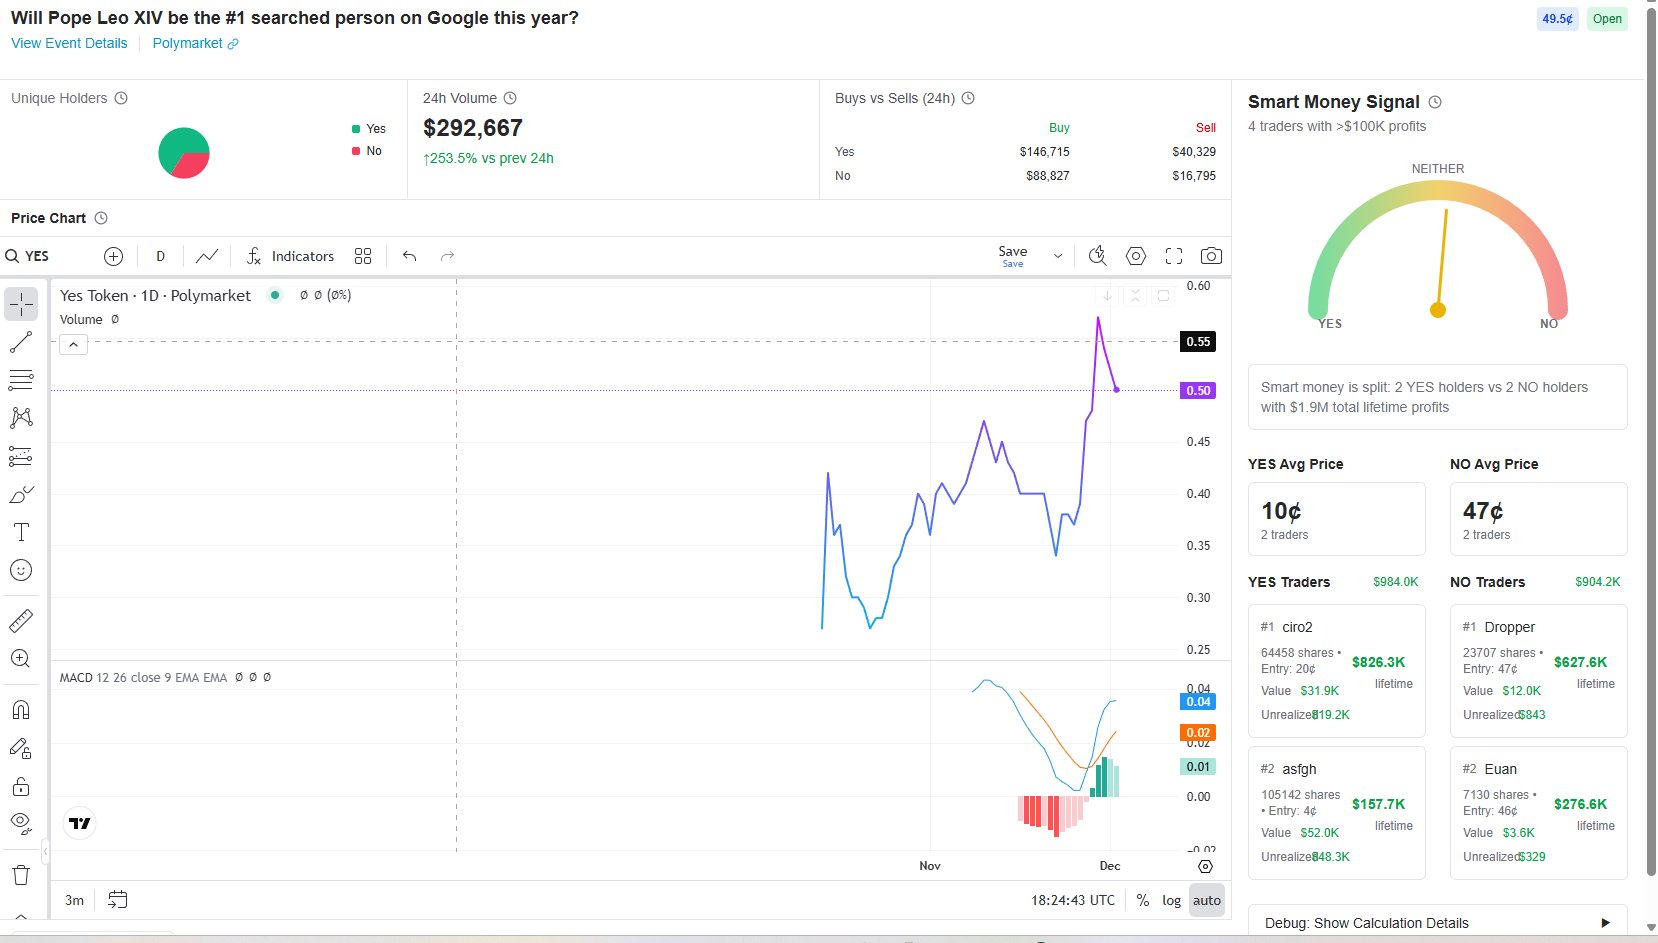Viewport: 1658px width, 943px height.
Task: Undo the last chart action
Action: 409,256
